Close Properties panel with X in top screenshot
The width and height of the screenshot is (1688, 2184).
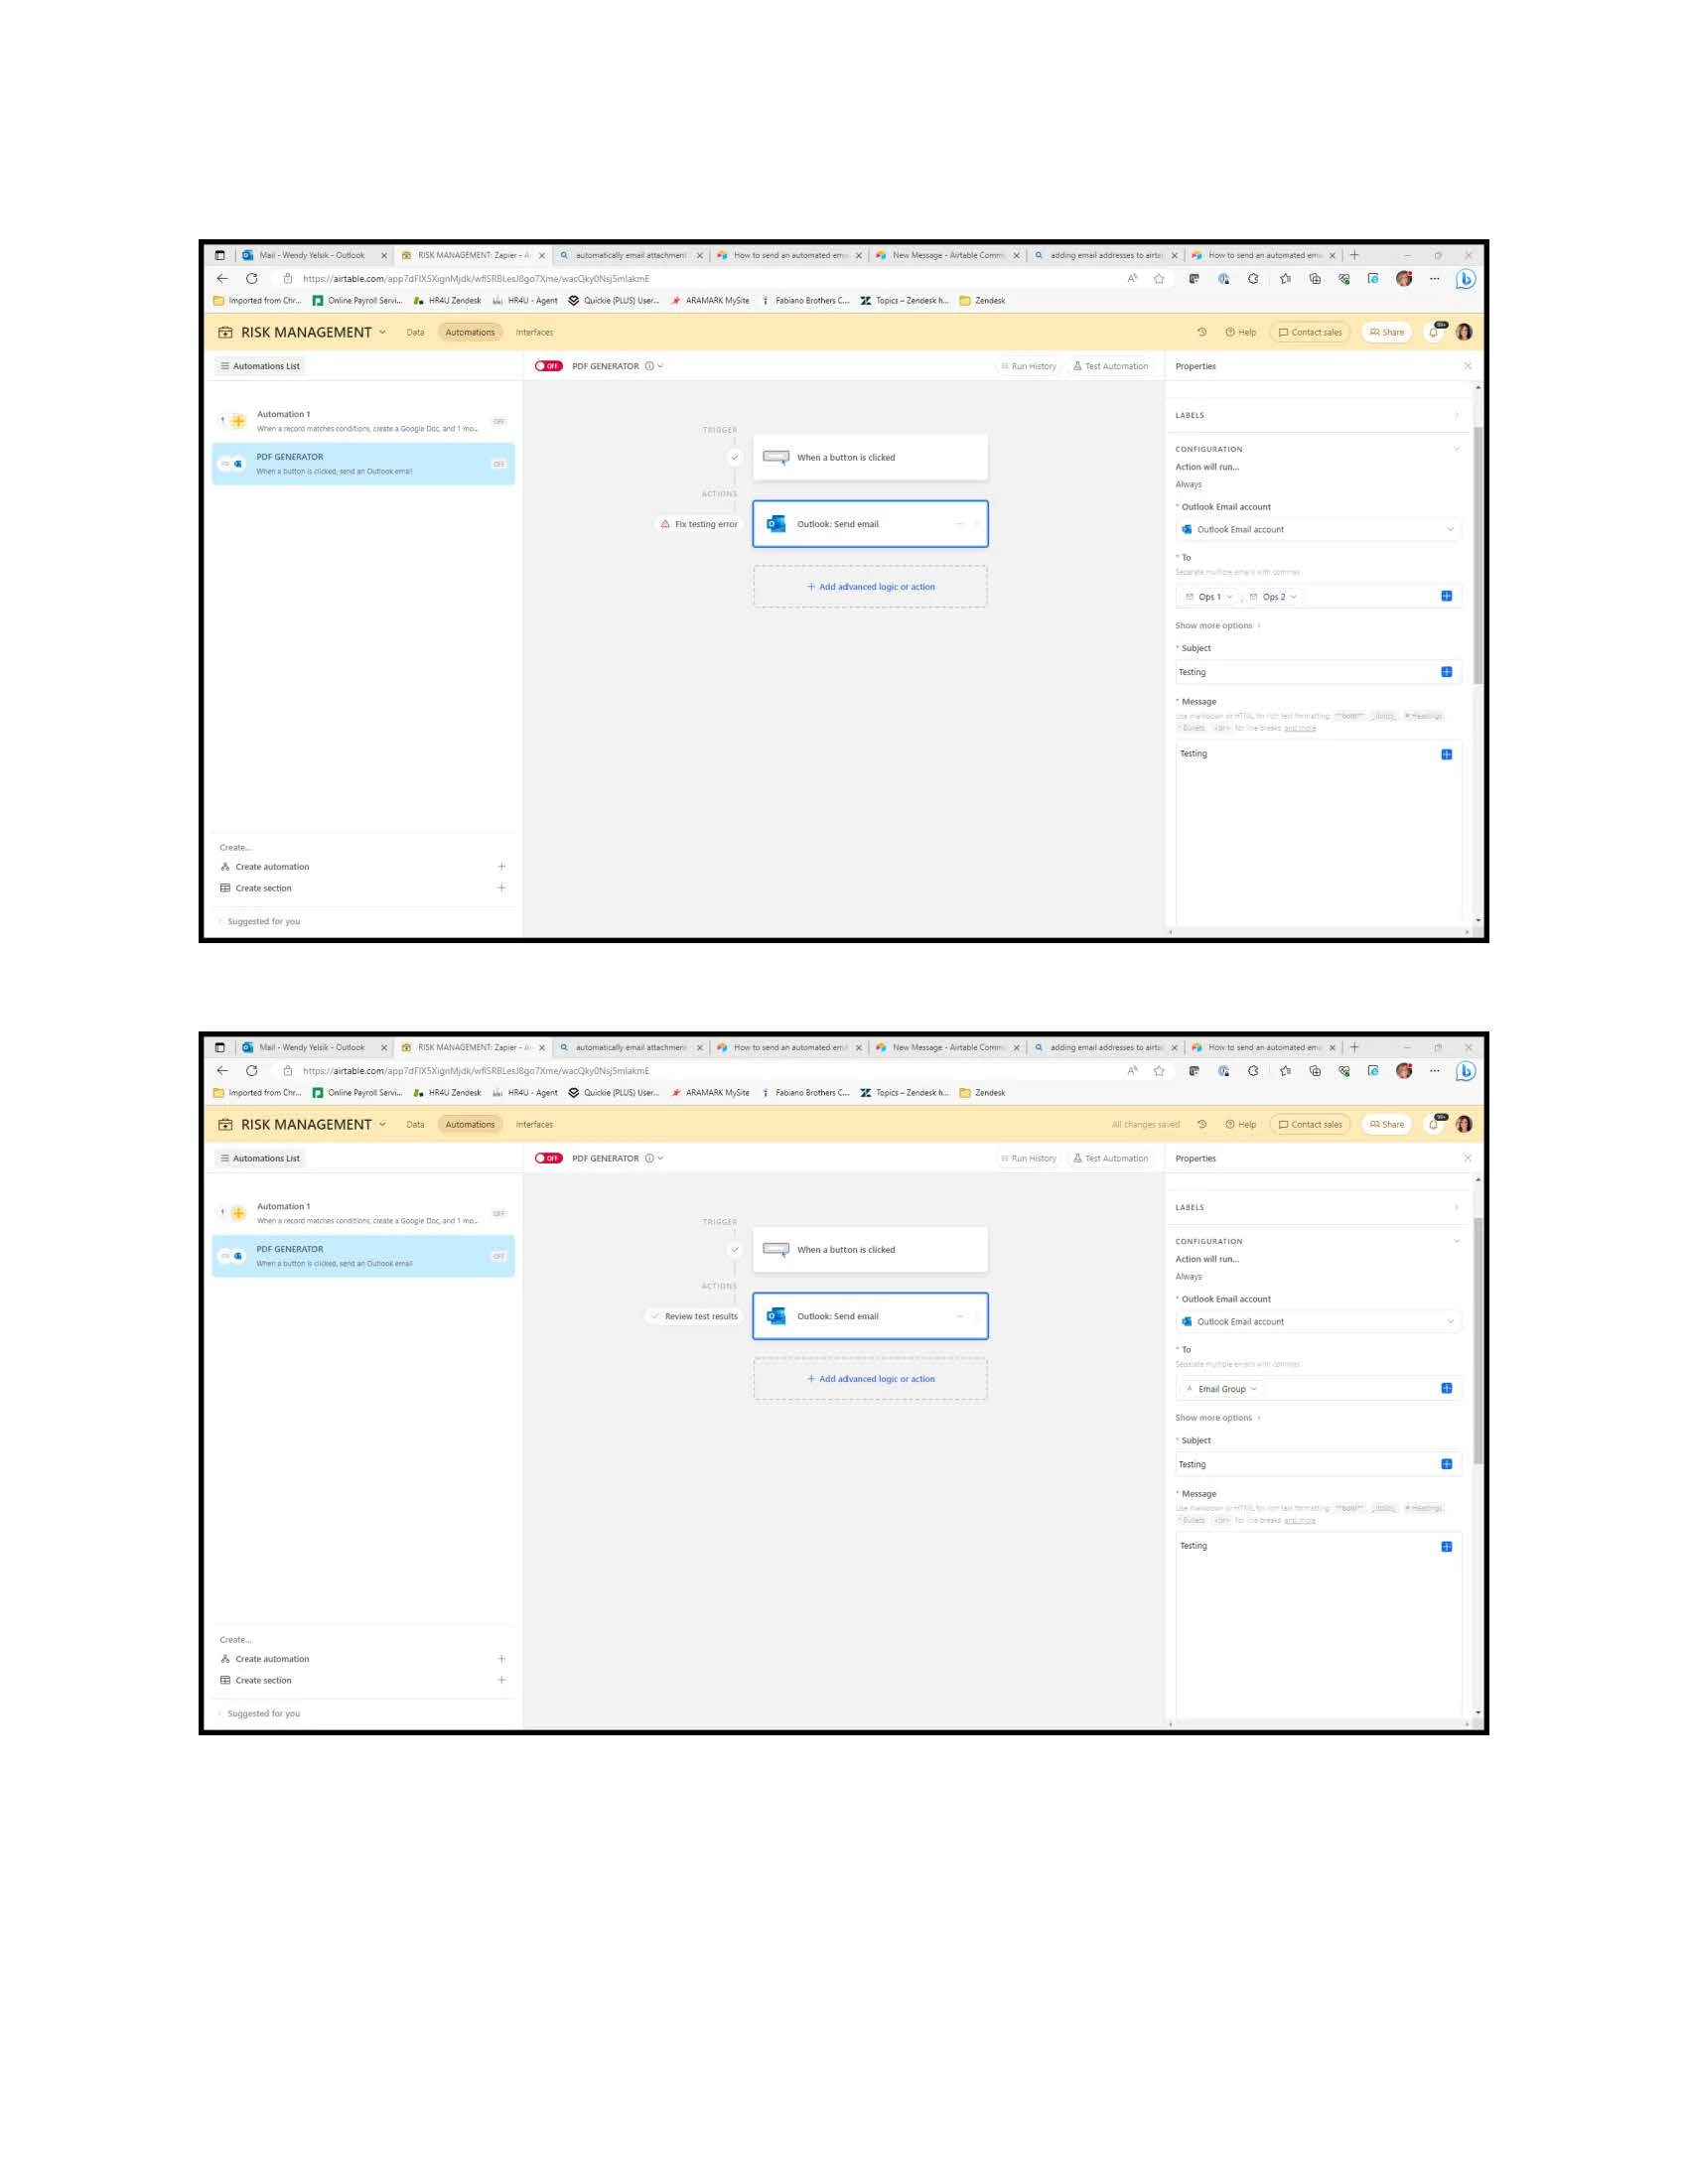tap(1468, 366)
